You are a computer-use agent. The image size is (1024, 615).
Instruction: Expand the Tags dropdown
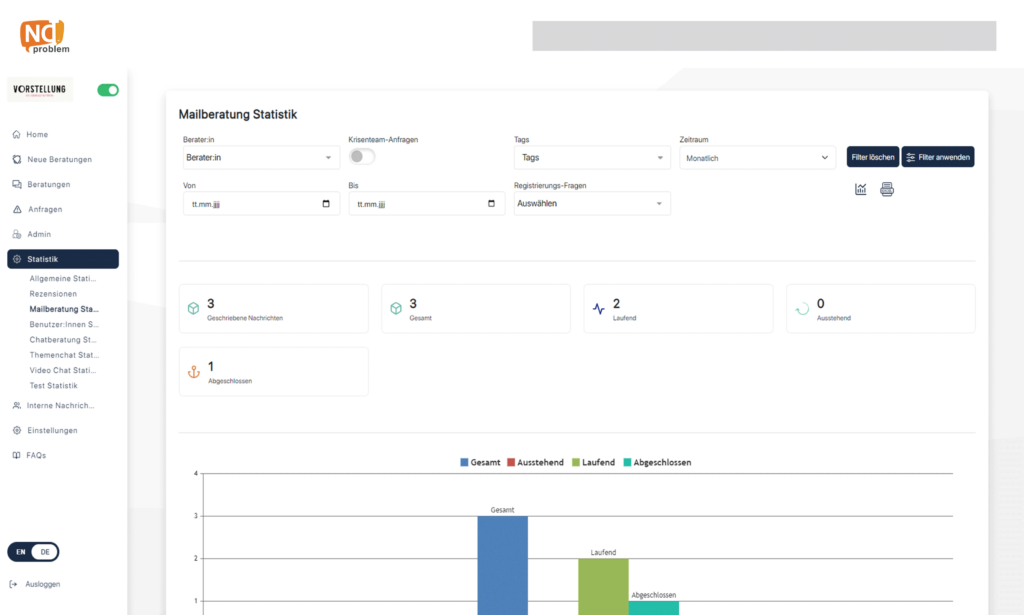click(591, 158)
